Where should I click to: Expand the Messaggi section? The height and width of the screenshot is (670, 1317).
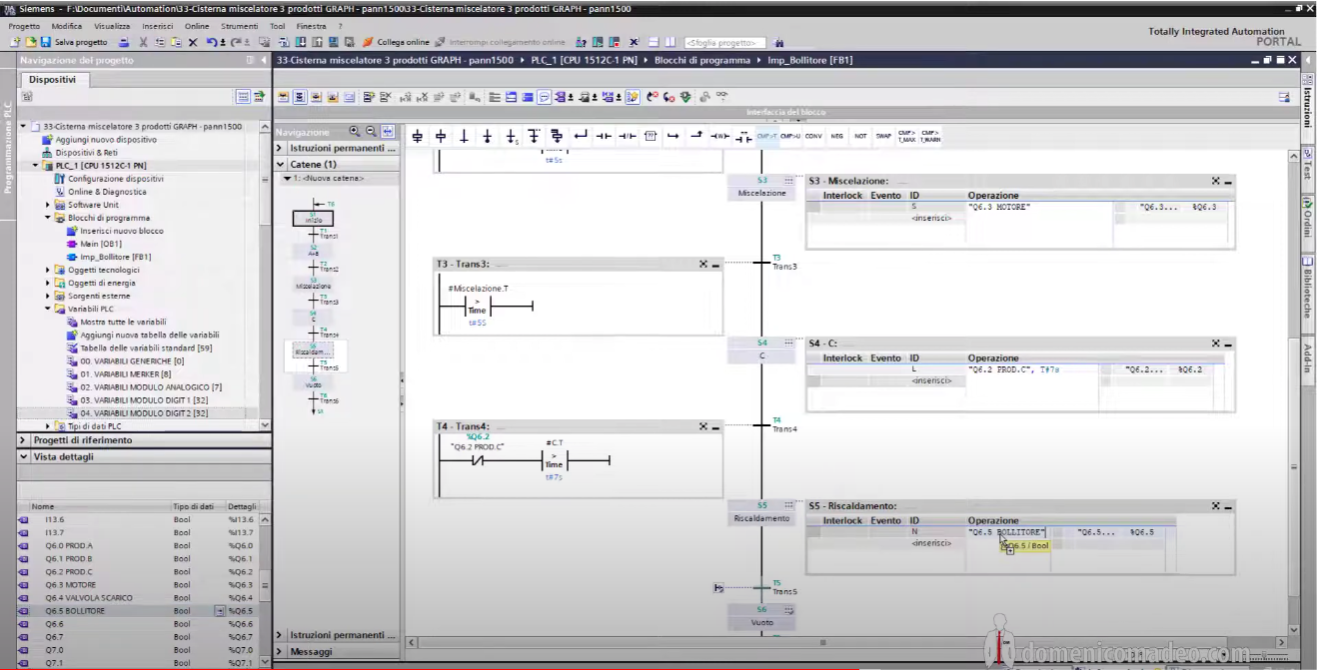pos(280,651)
